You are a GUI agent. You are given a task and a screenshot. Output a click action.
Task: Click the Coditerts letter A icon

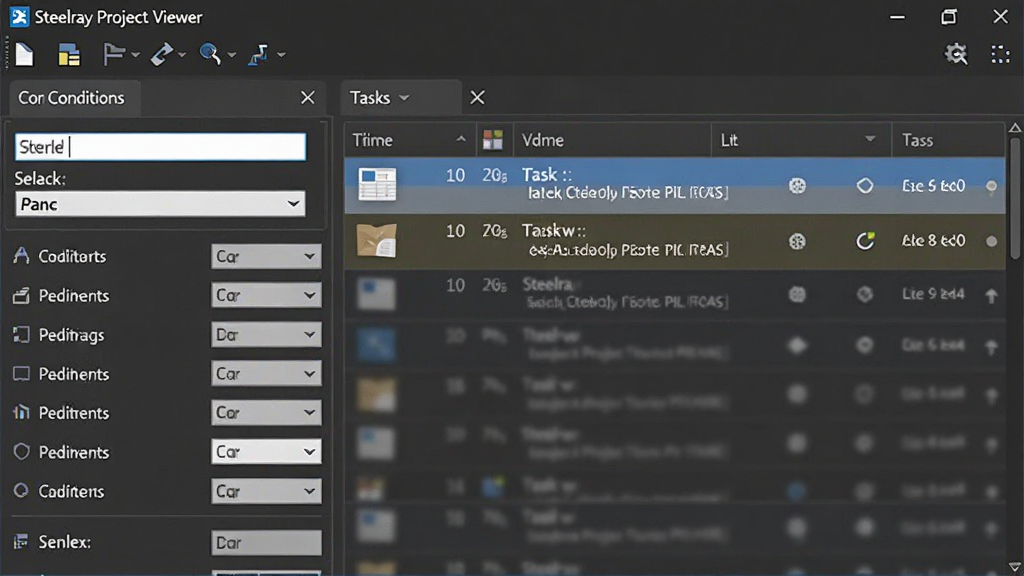click(21, 255)
